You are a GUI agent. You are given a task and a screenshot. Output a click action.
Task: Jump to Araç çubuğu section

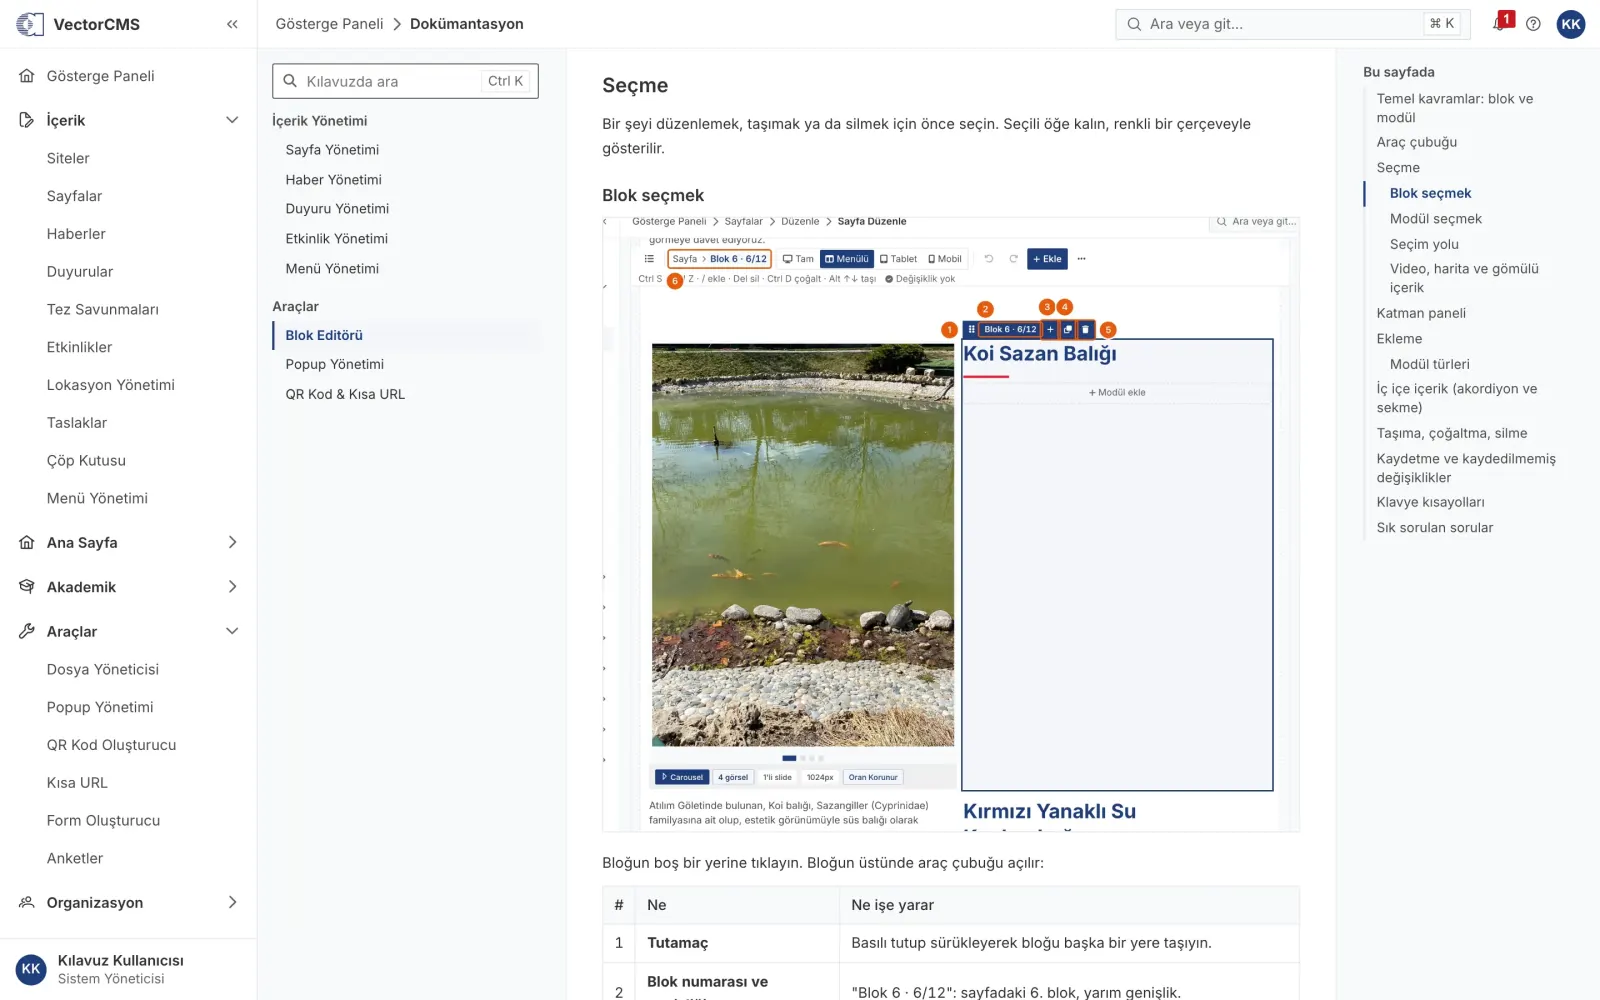[x=1416, y=142]
